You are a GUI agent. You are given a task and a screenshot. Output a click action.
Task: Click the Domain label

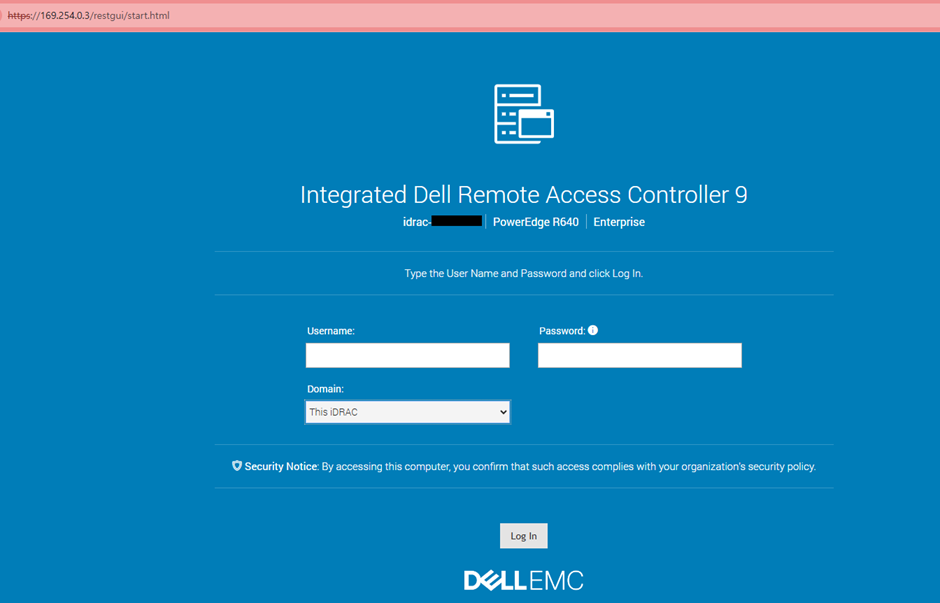point(326,389)
